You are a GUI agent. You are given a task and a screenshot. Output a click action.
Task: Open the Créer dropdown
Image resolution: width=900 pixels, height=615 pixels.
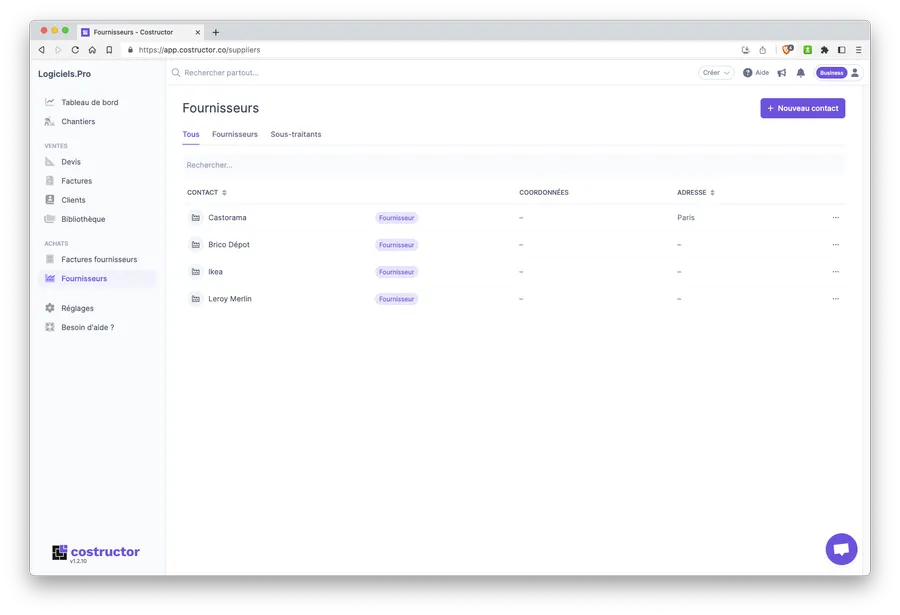click(716, 73)
